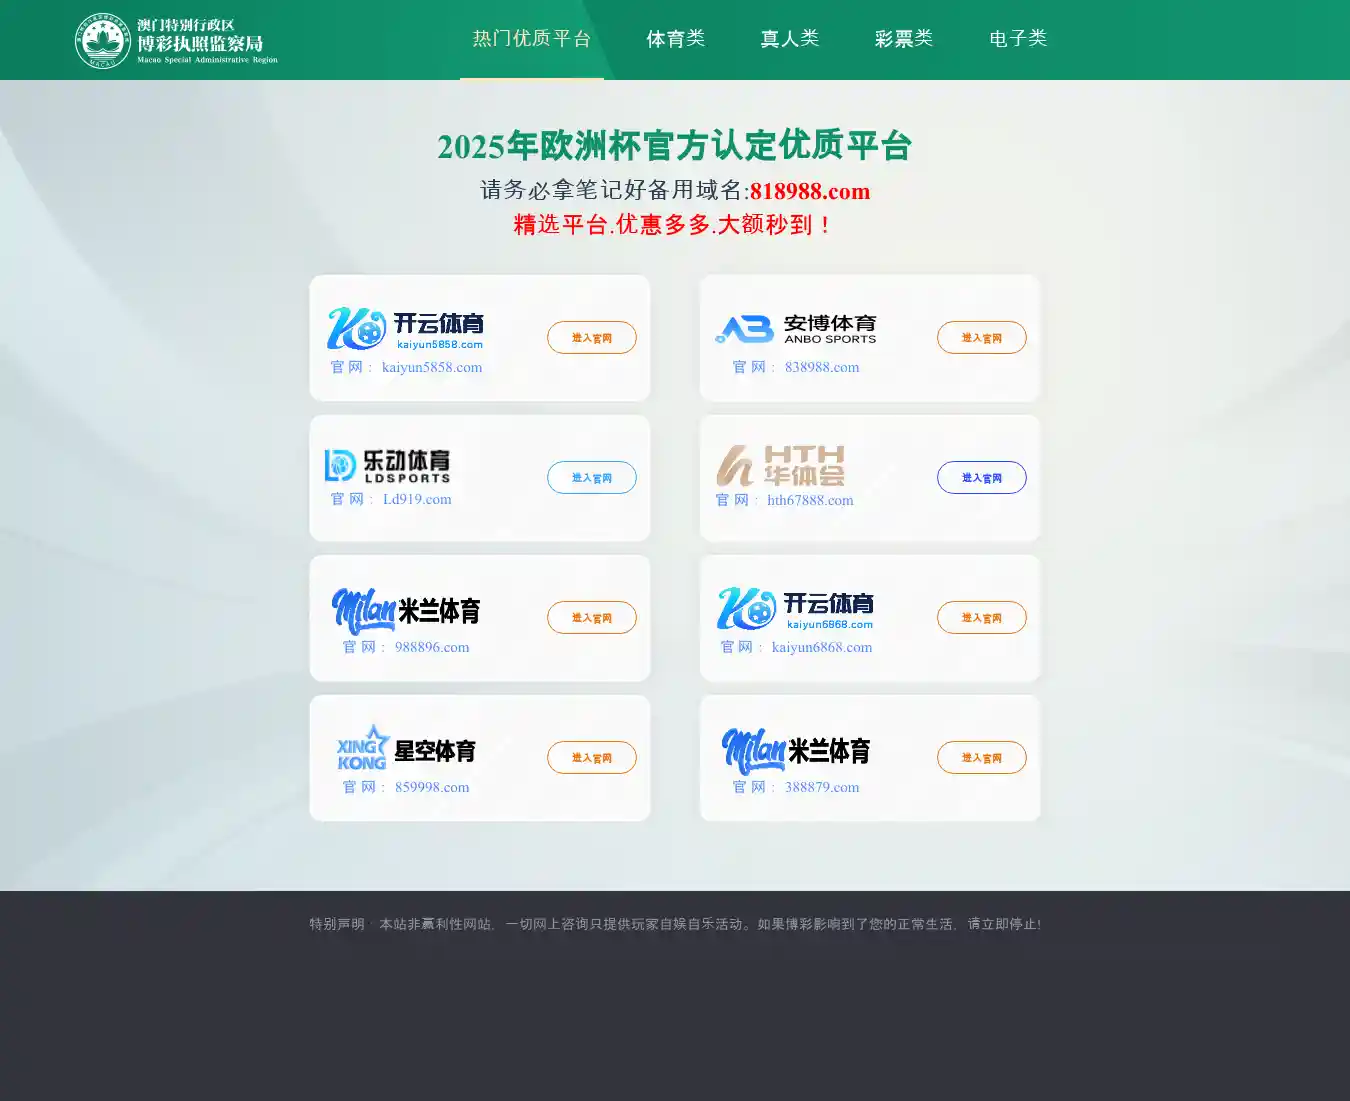This screenshot has height=1101, width=1350.
Task: Open the 电子类 tab
Action: pos(1018,39)
